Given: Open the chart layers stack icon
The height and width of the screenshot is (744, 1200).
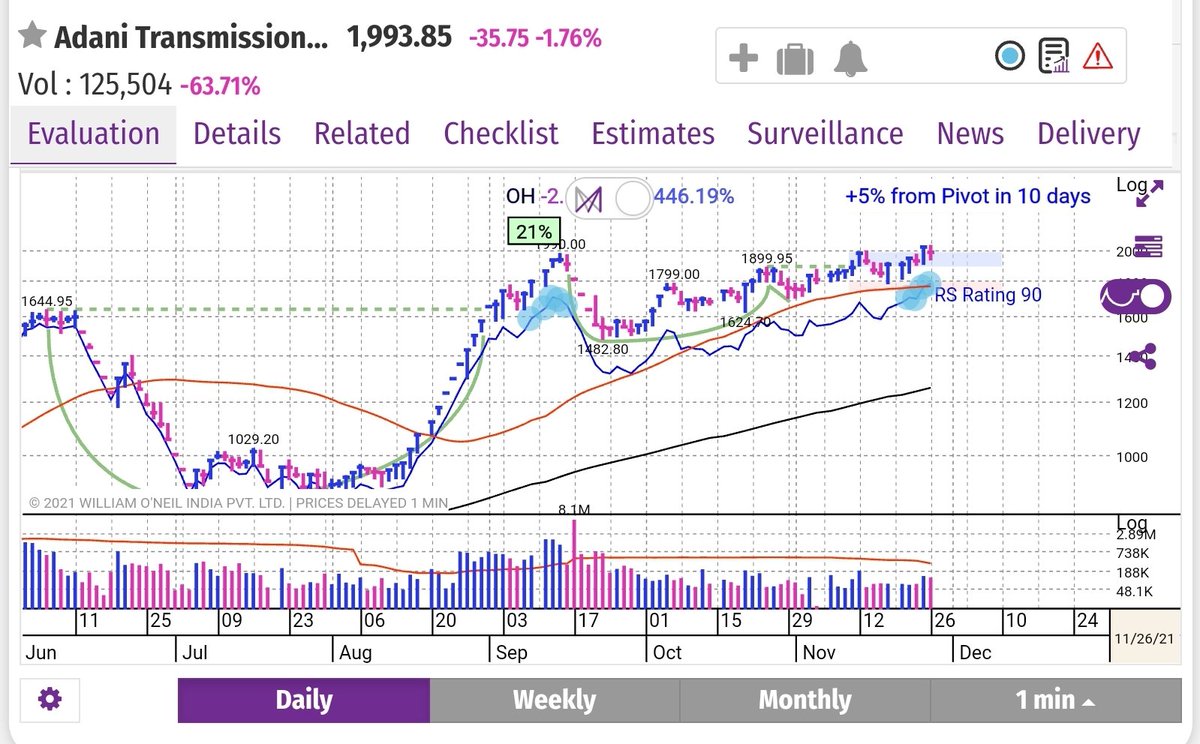Looking at the screenshot, I should [1149, 245].
